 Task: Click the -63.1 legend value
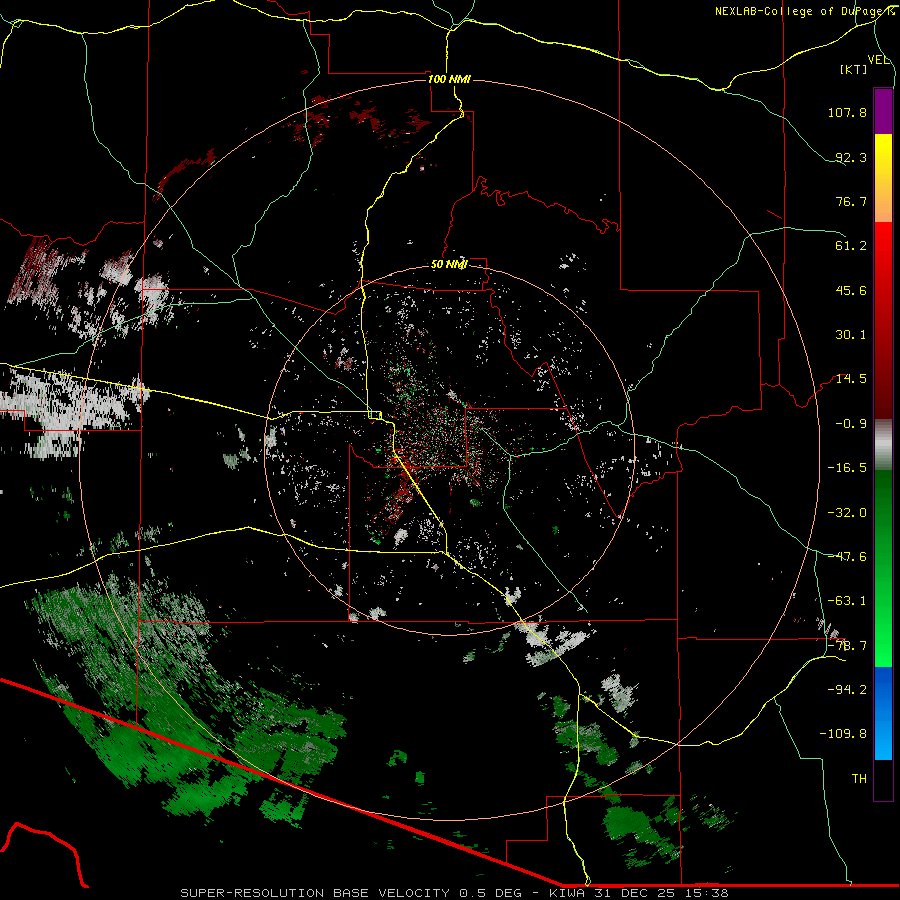click(x=847, y=601)
